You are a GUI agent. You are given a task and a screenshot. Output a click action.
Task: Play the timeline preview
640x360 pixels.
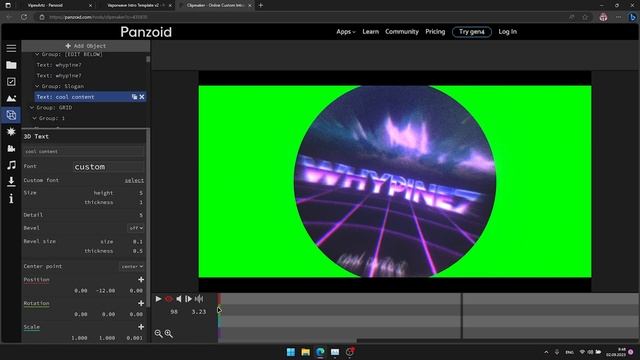158,299
